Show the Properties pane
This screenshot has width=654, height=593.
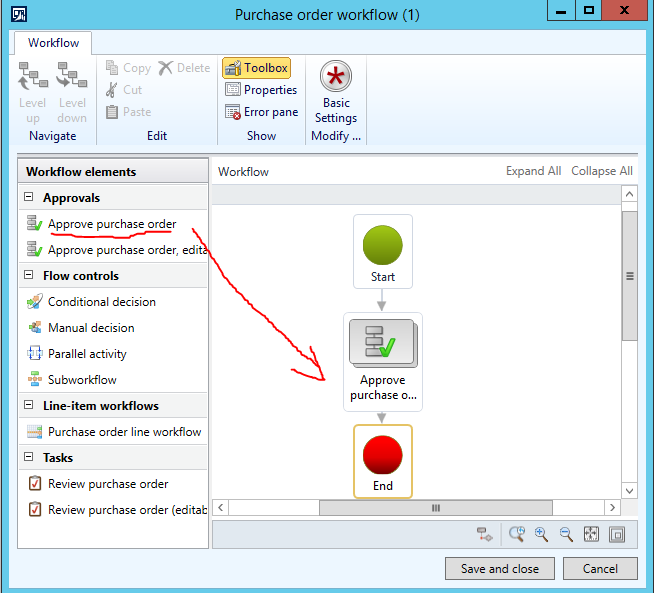261,90
